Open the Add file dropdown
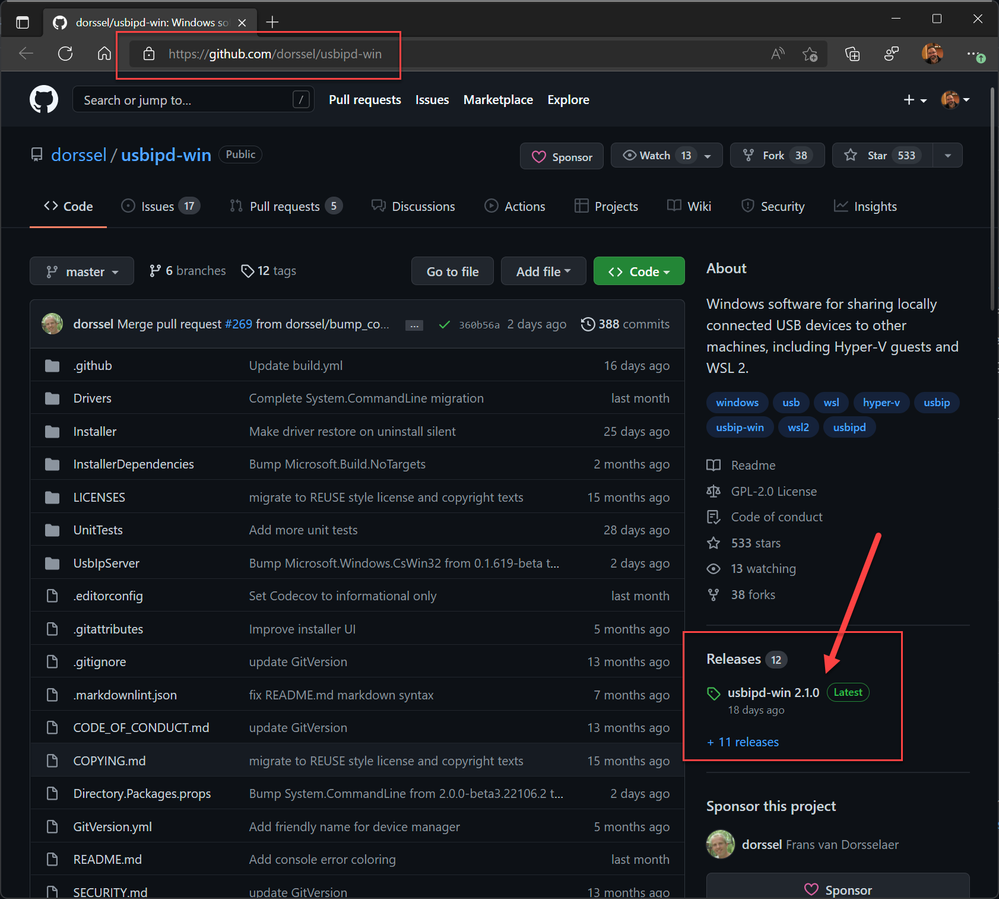The width and height of the screenshot is (999, 899). 543,271
